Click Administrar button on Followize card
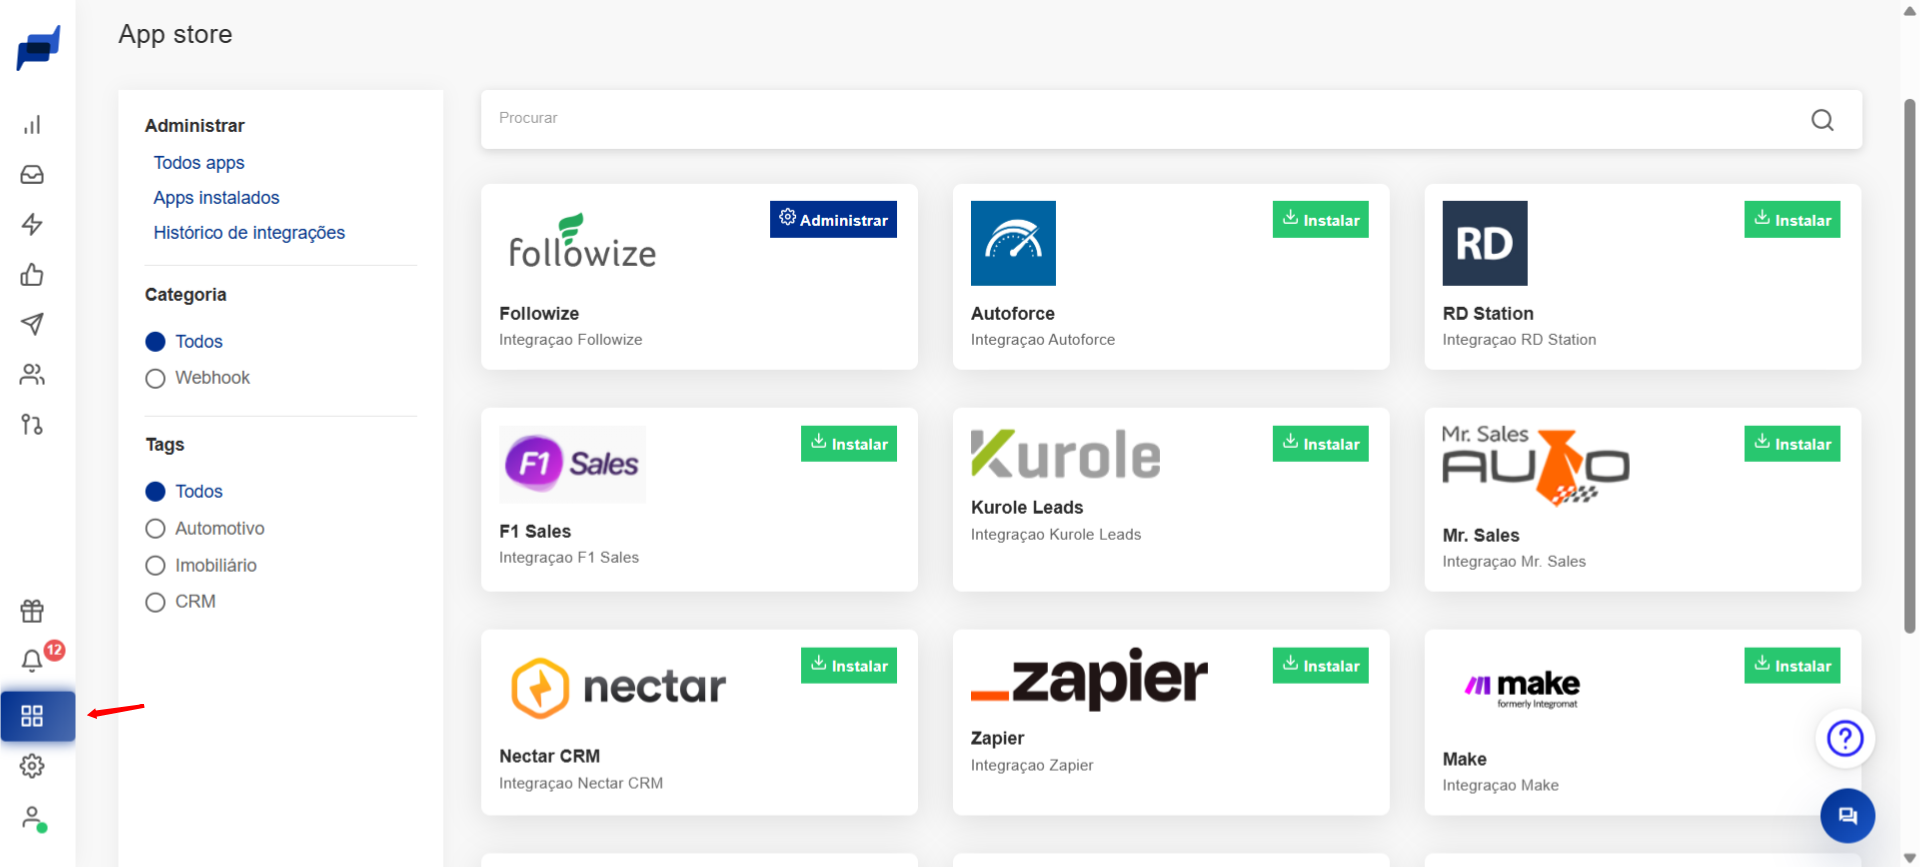This screenshot has height=867, width=1920. (x=833, y=220)
